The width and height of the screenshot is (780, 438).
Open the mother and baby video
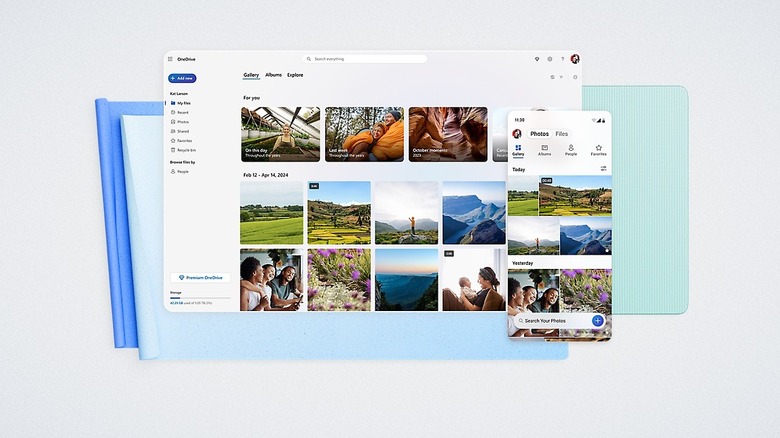[x=474, y=280]
